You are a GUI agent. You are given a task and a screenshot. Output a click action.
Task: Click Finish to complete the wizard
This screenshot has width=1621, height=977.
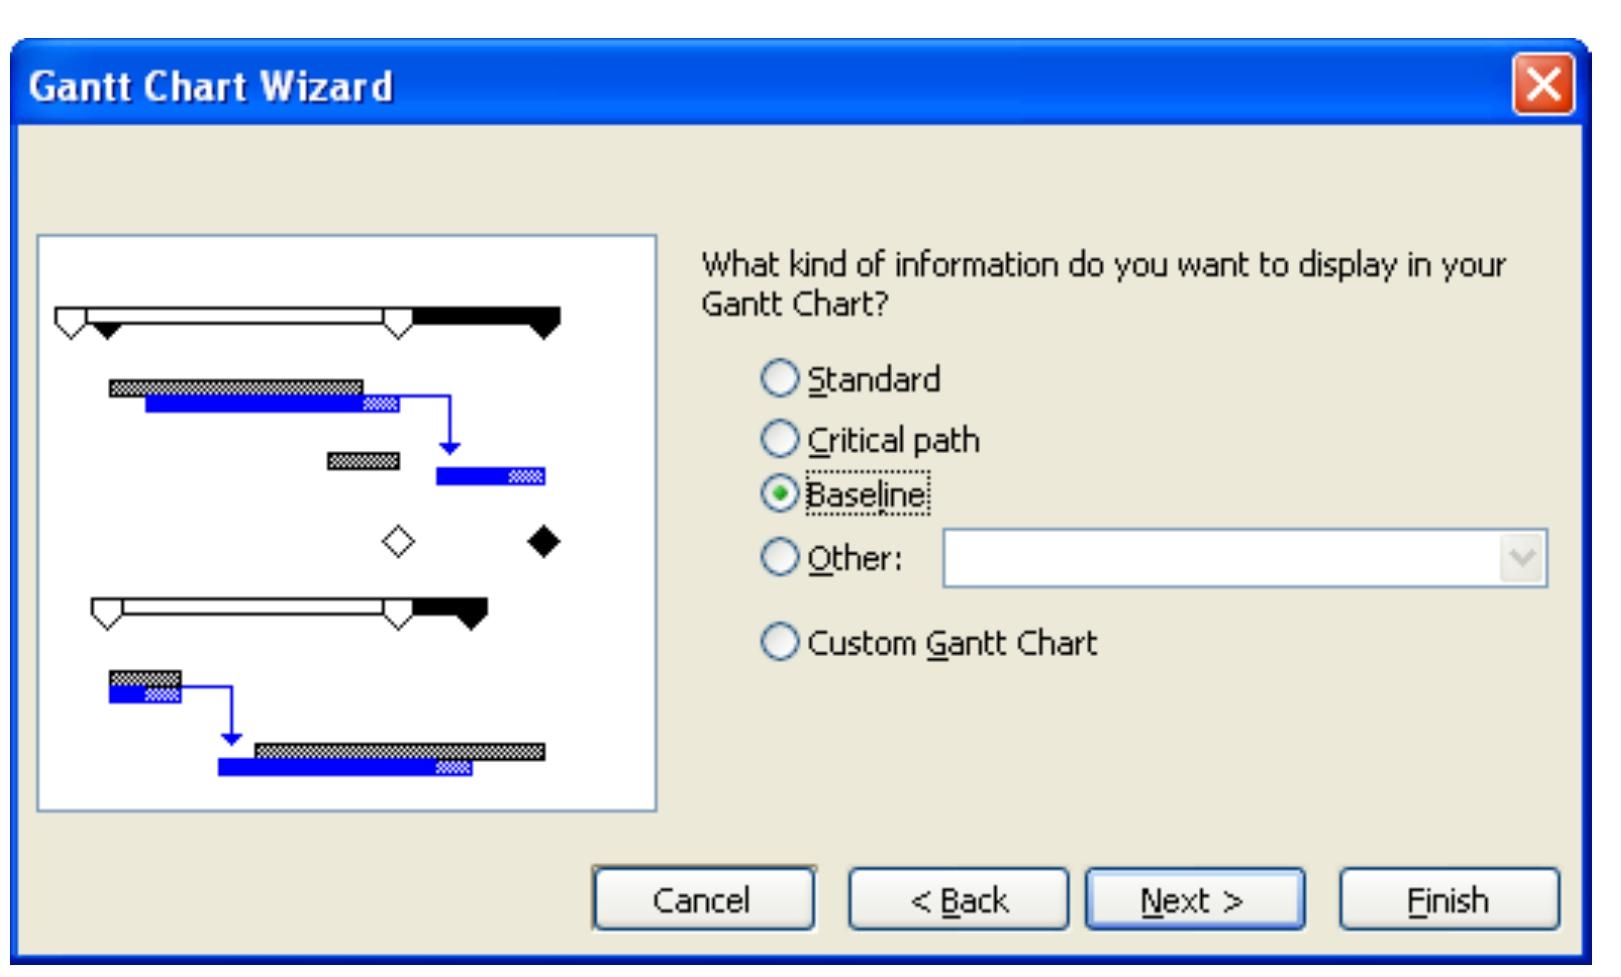1448,900
